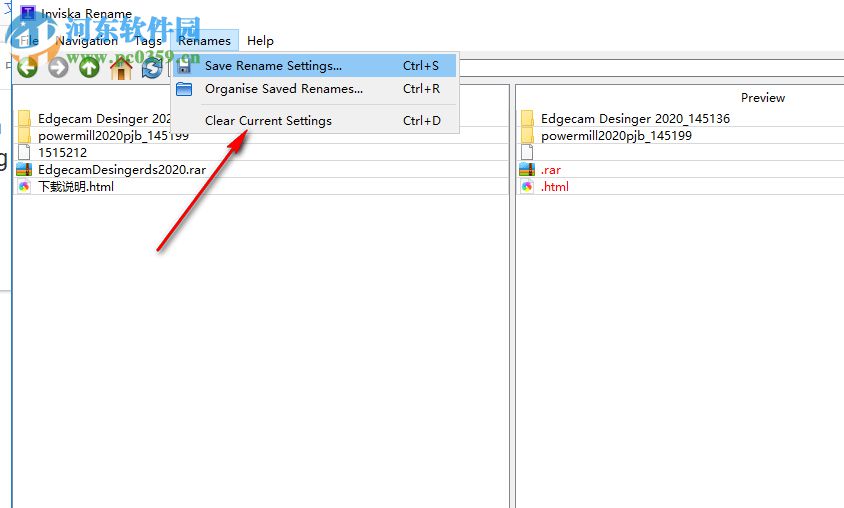This screenshot has height=508, width=844.
Task: Click the archive icon next to .rar preview
Action: click(x=527, y=170)
